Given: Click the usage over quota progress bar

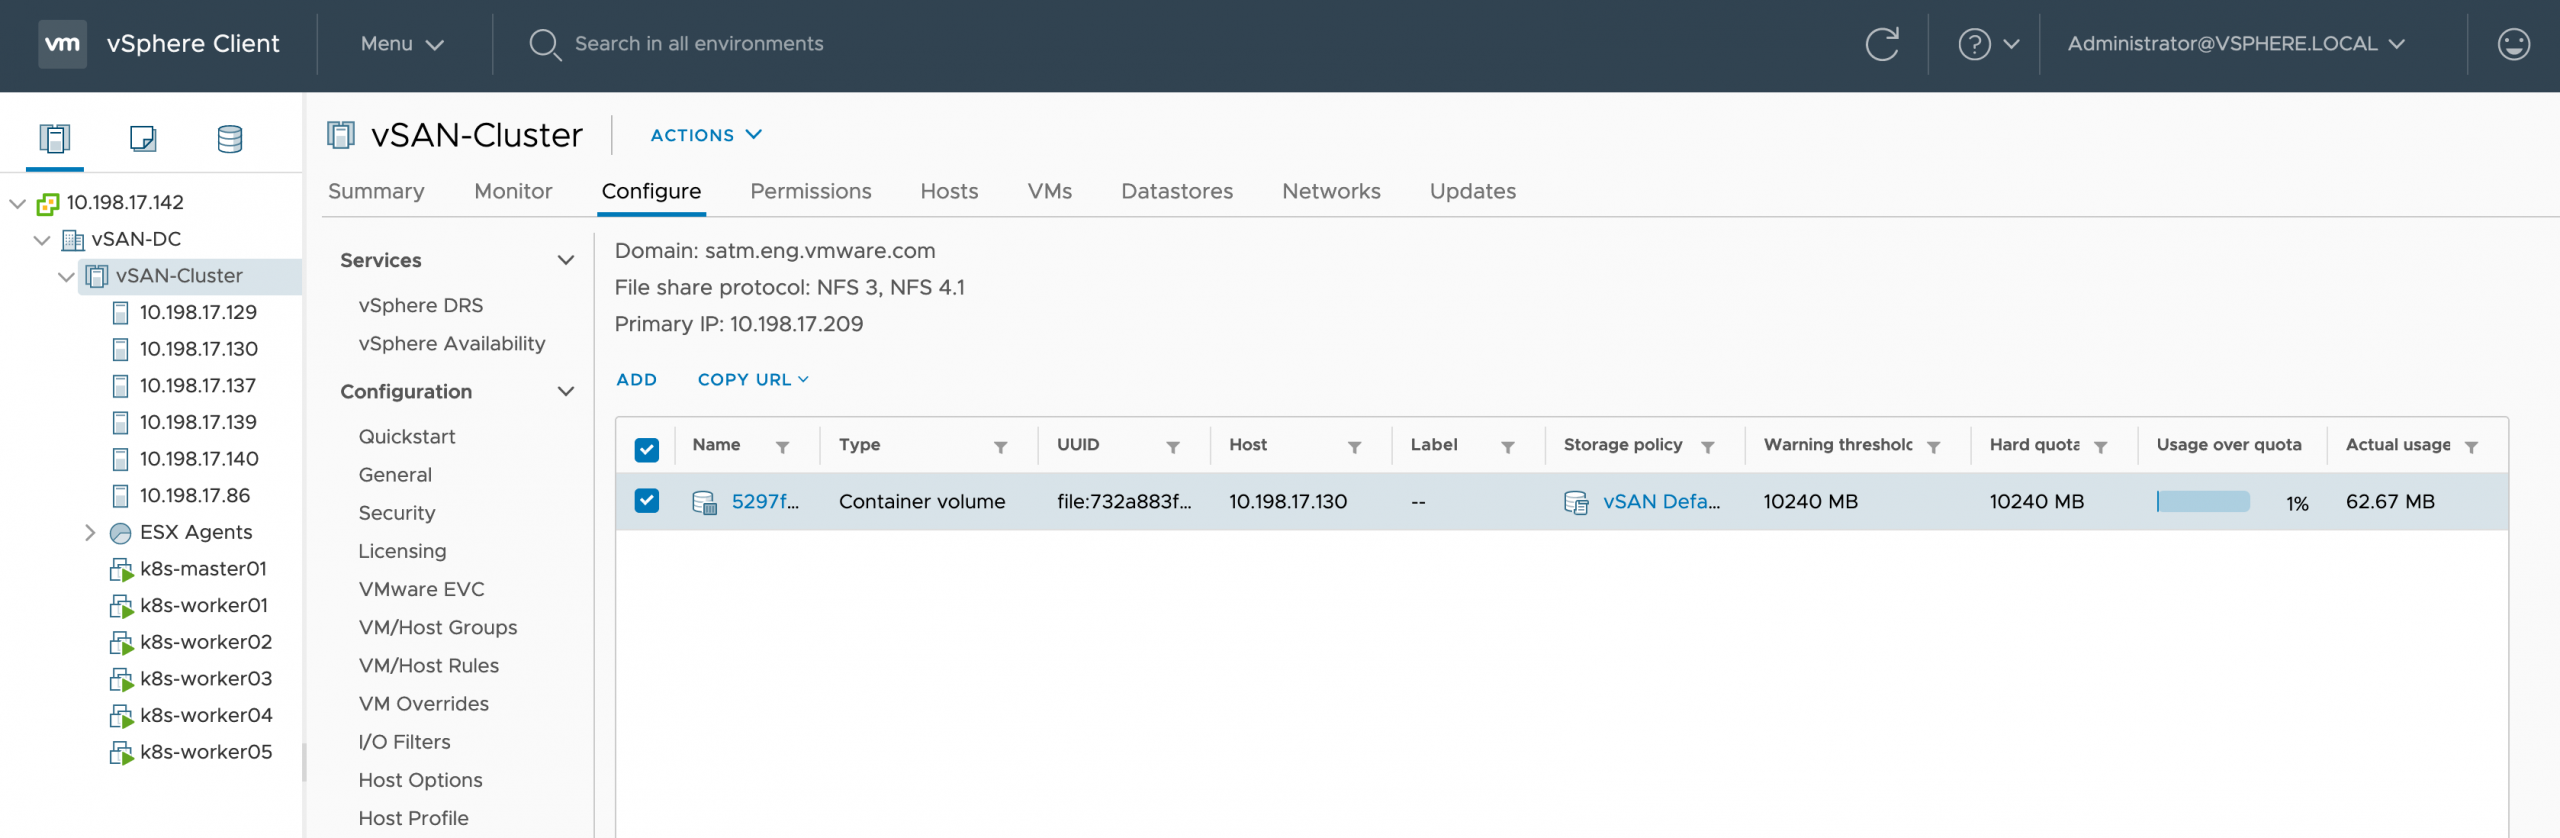Looking at the screenshot, I should pyautogui.click(x=2203, y=502).
